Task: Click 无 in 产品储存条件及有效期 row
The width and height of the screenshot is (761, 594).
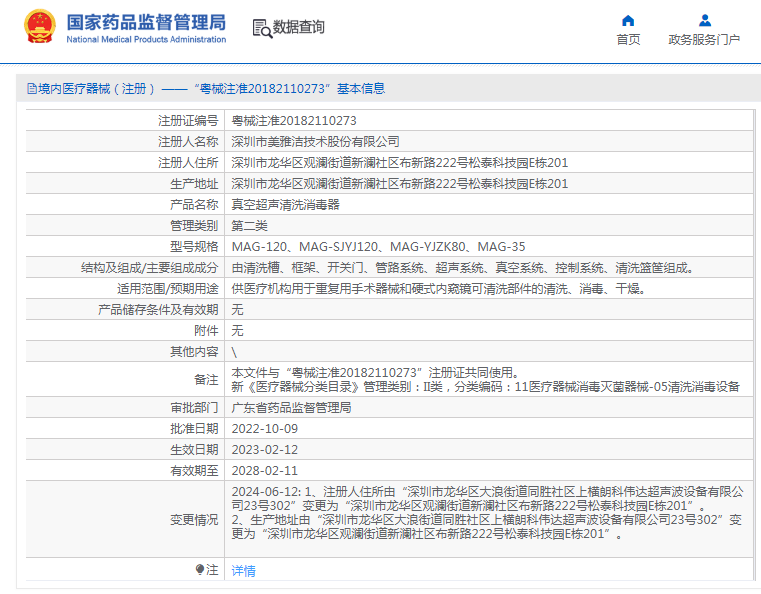Action: [237, 310]
